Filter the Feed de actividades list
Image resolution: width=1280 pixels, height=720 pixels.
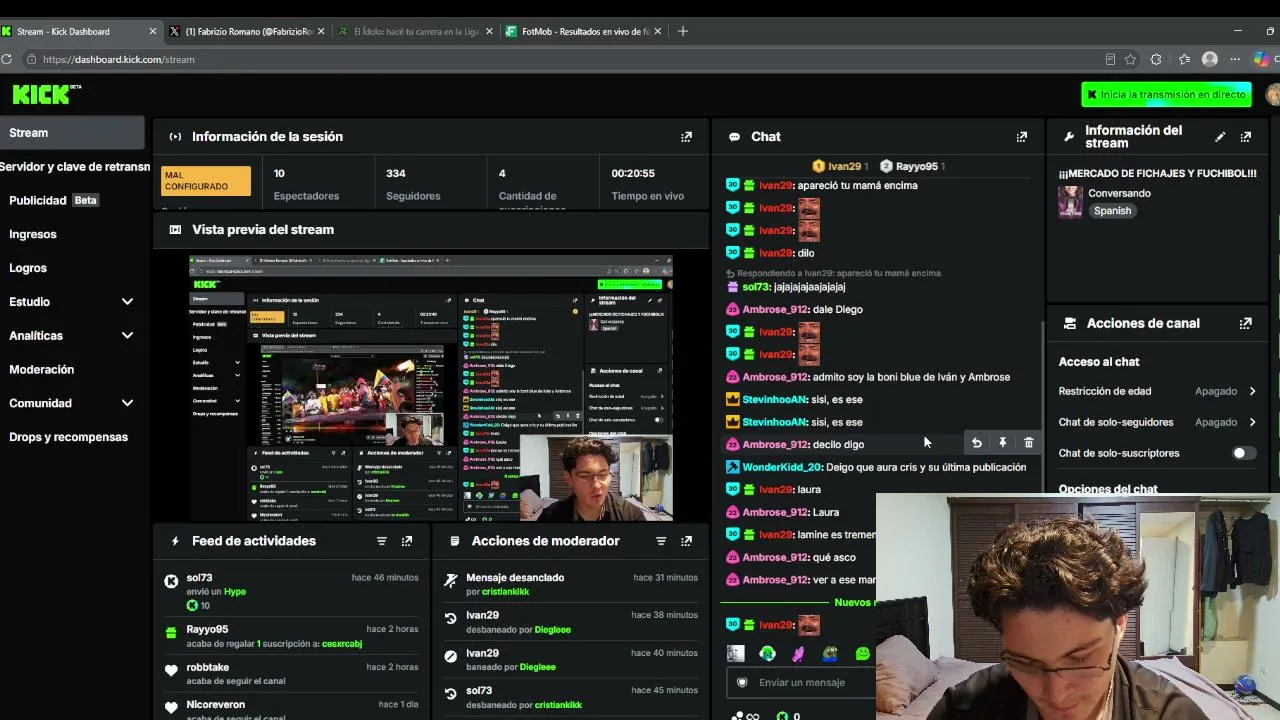(381, 541)
